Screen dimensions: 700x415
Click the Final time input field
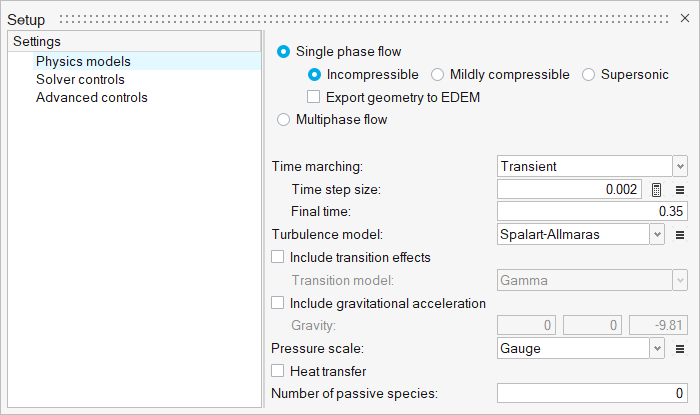click(x=592, y=212)
